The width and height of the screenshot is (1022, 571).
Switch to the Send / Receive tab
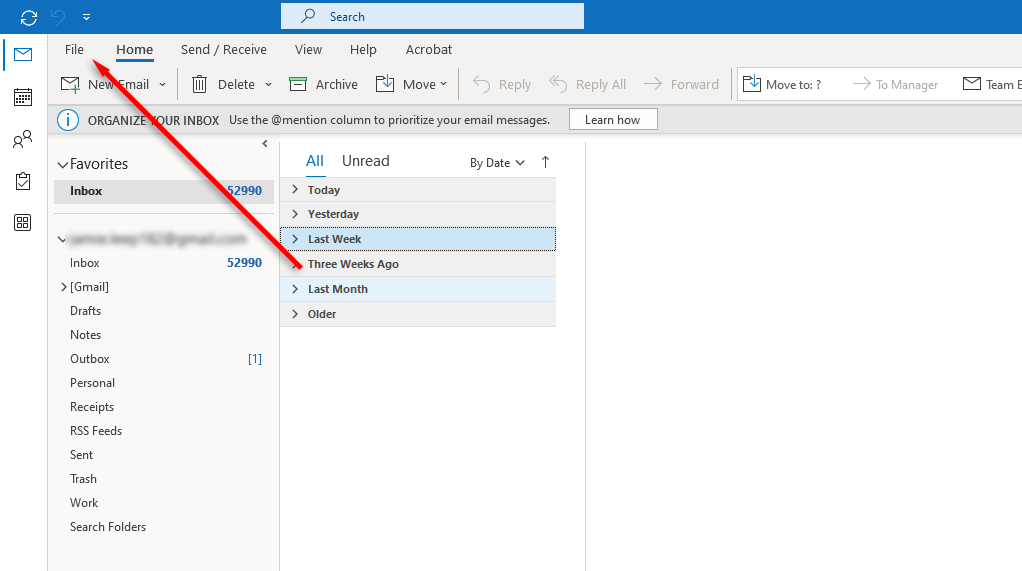223,50
